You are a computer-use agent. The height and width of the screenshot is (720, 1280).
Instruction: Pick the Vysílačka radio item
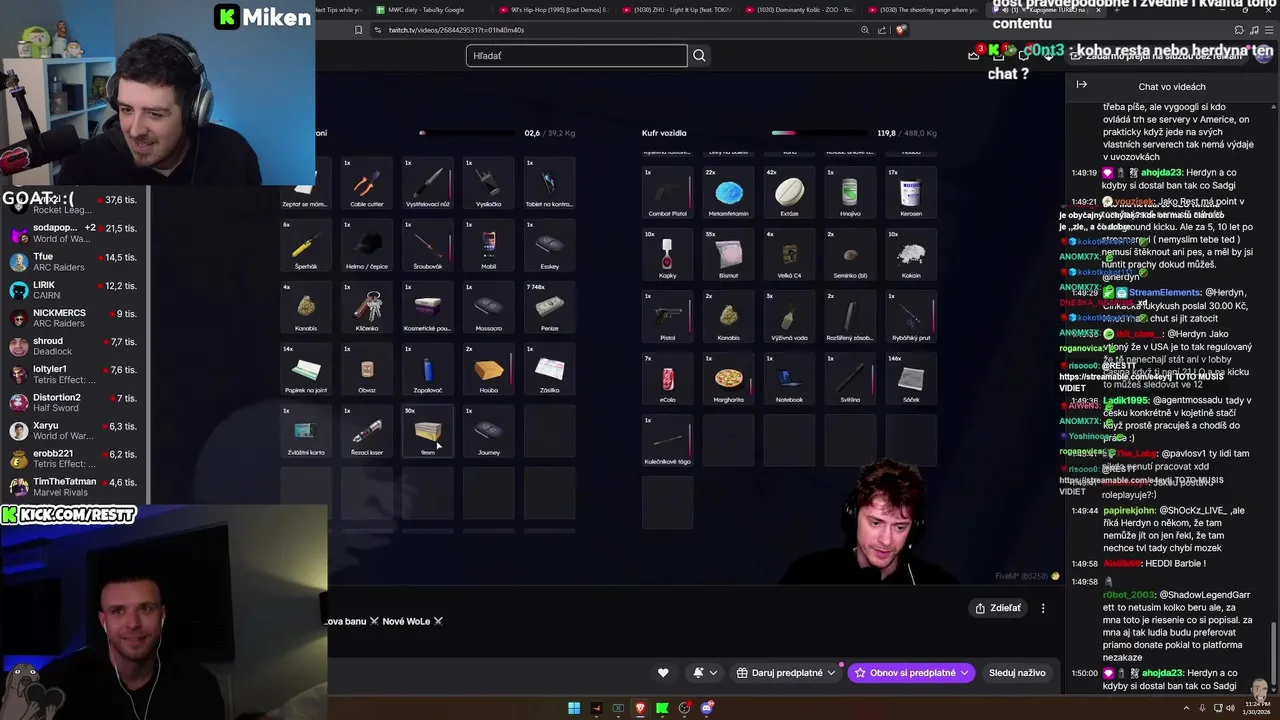click(489, 183)
